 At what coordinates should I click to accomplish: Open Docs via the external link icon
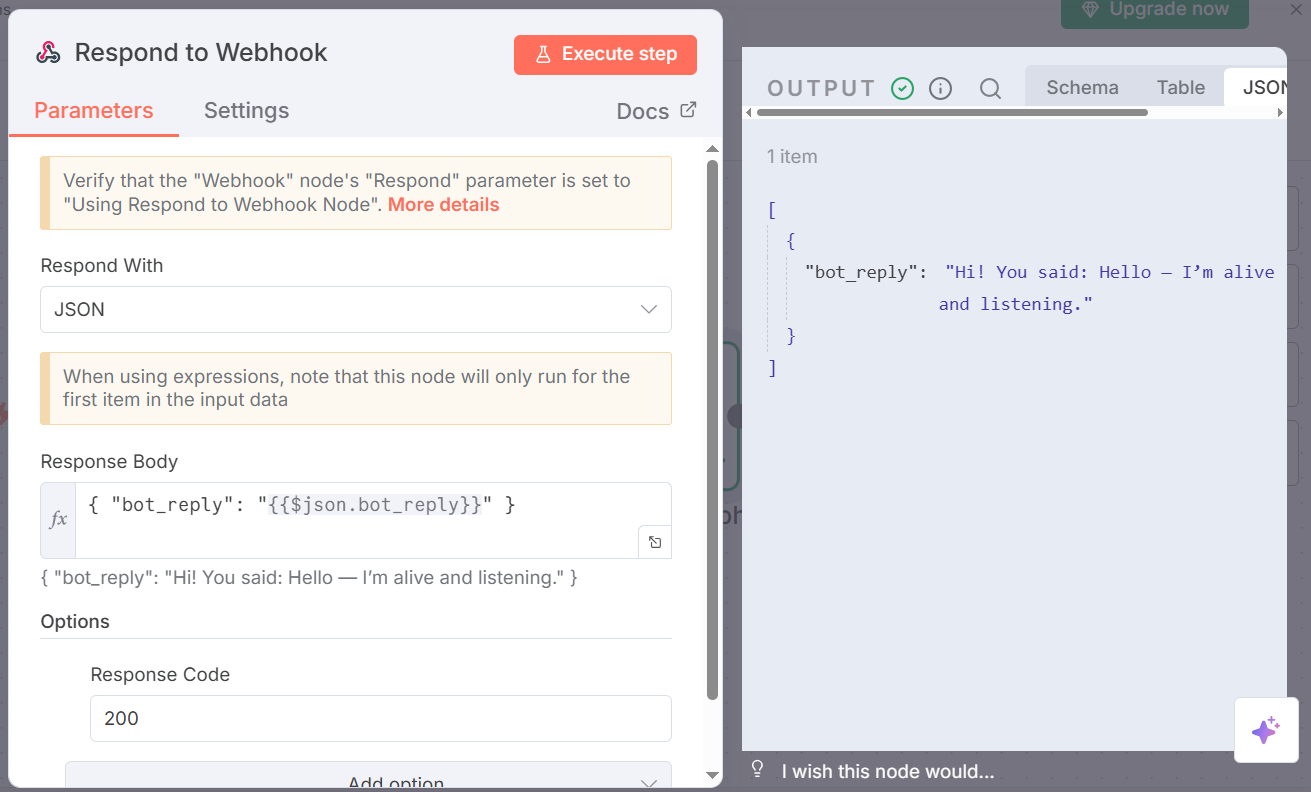pos(688,110)
